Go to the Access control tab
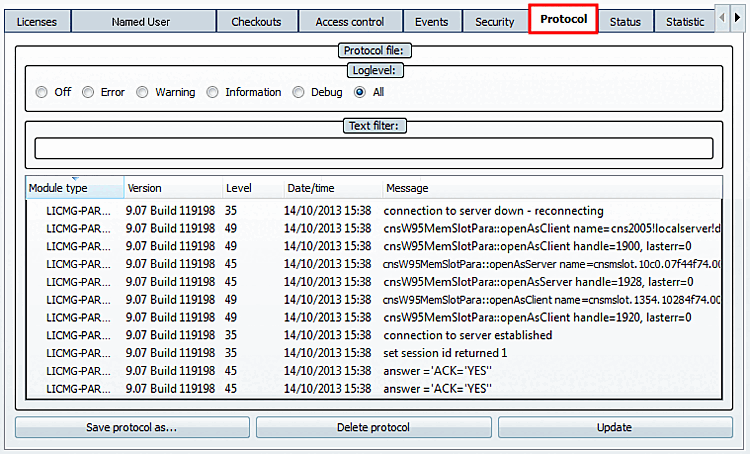Viewport: 750px width, 454px height. click(350, 22)
